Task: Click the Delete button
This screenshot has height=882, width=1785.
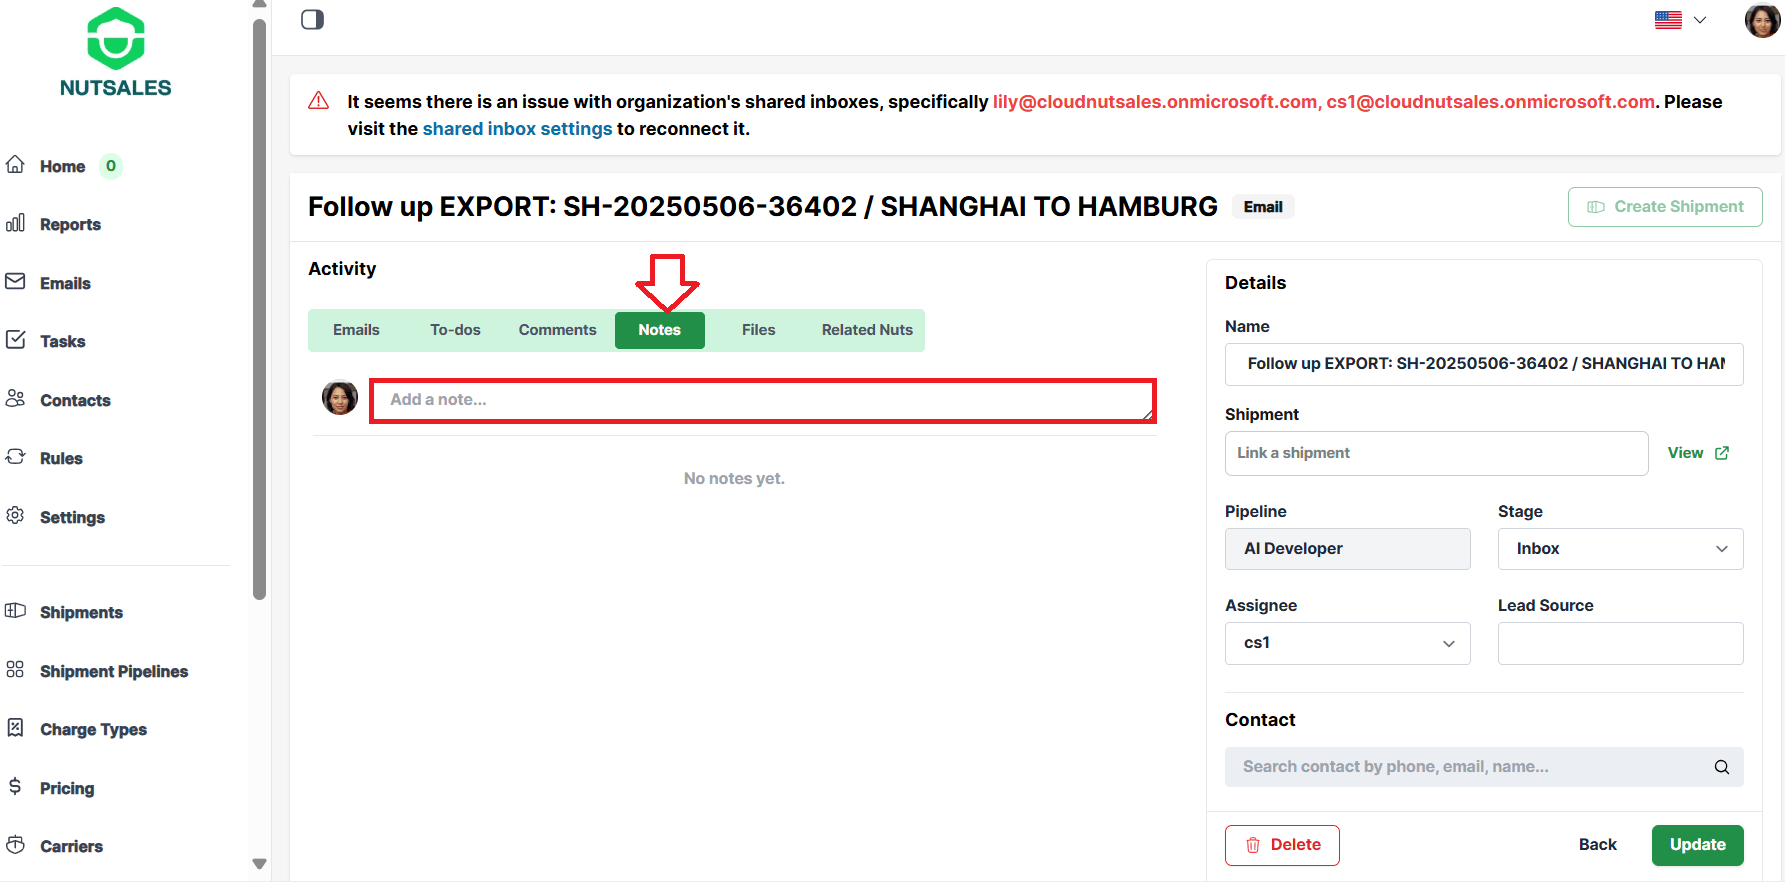Action: click(x=1282, y=845)
